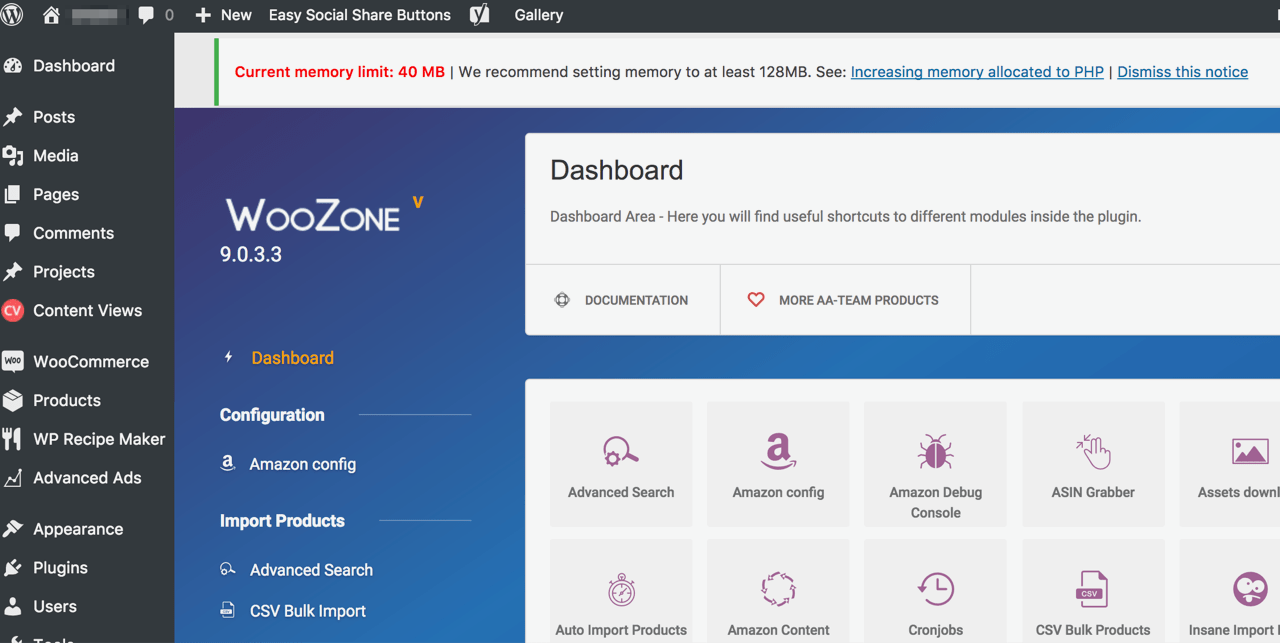Click the Yoast SEO icon in admin bar

[480, 15]
